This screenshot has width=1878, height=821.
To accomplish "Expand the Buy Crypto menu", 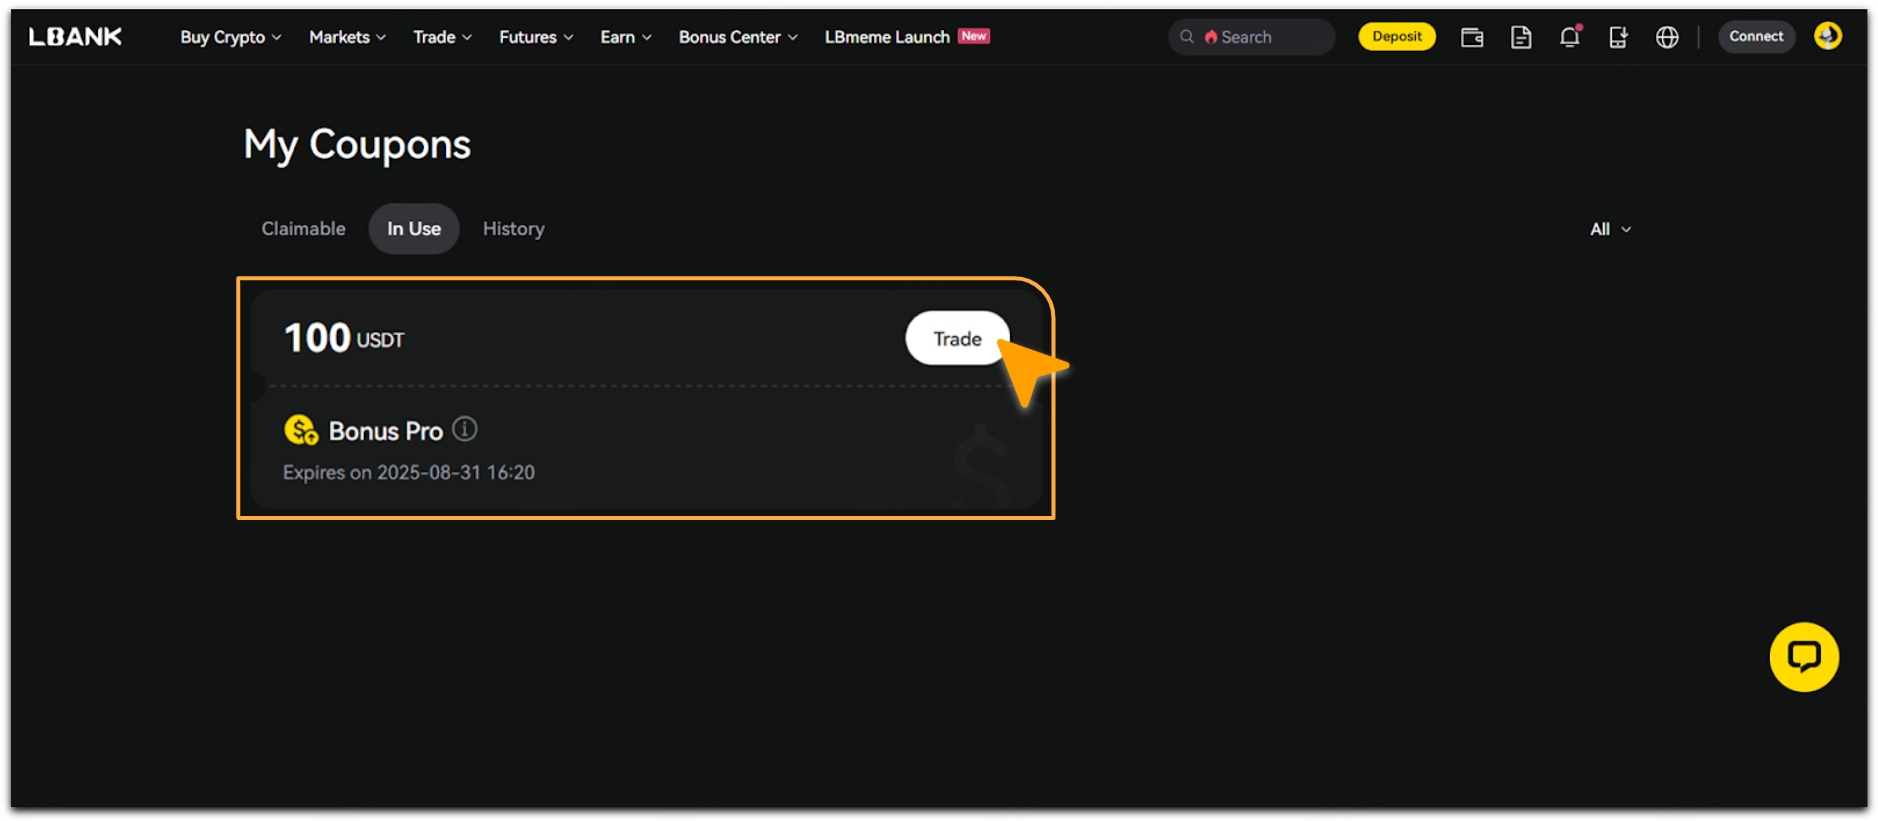I will 230,37.
